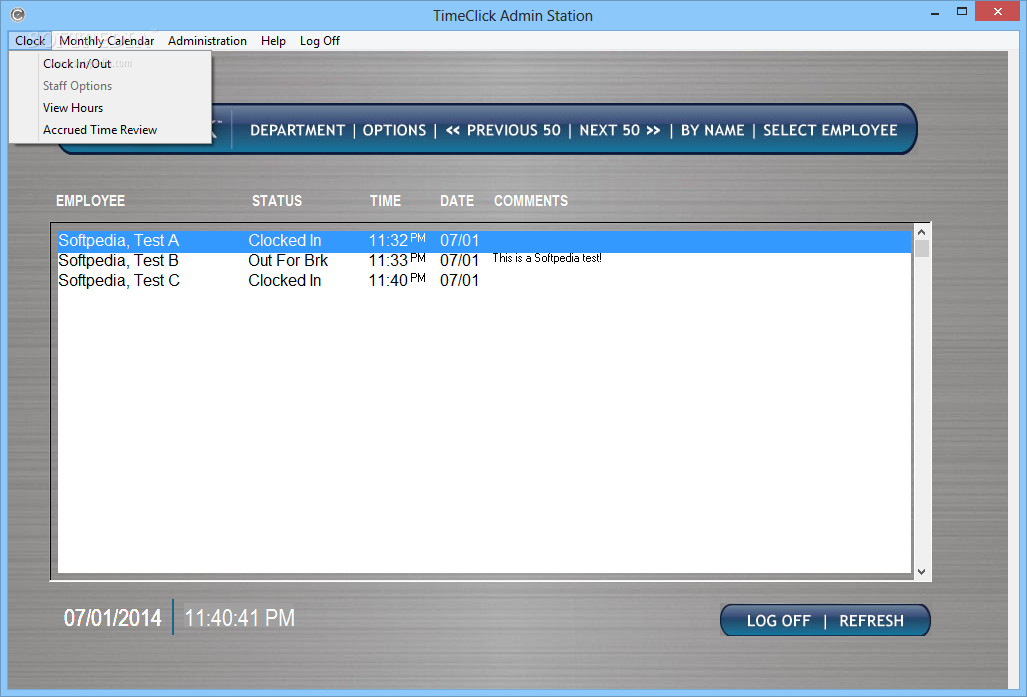
Task: Open the Administration menu
Action: coord(207,41)
